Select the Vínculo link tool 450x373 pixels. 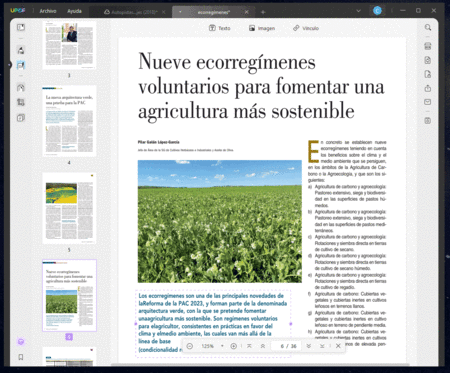click(306, 28)
